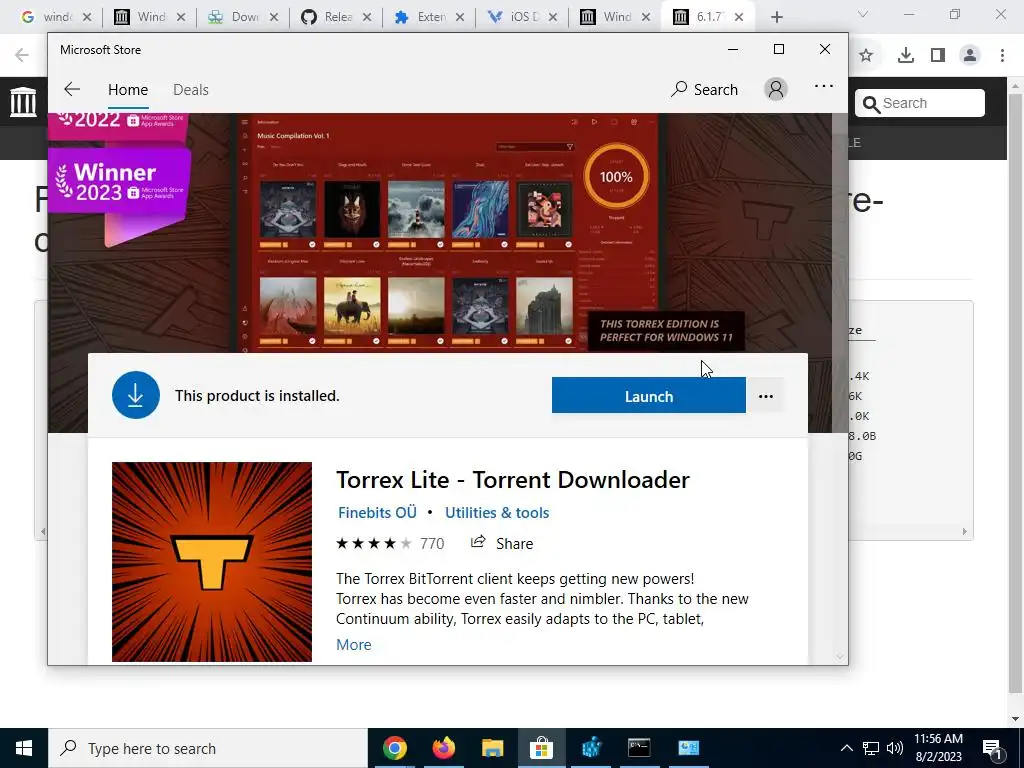Close the 6.1.7 browser tab
The width and height of the screenshot is (1024, 768).
point(739,17)
